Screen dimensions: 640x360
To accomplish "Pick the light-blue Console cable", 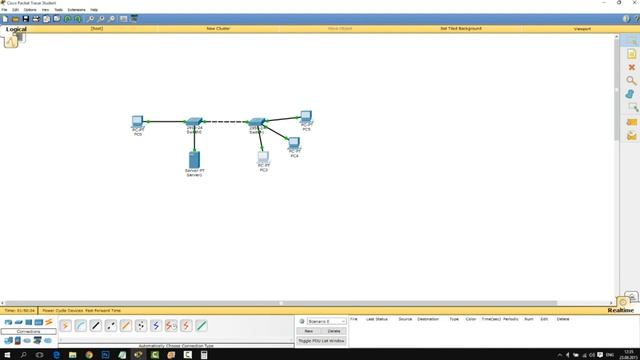I will 80,326.
